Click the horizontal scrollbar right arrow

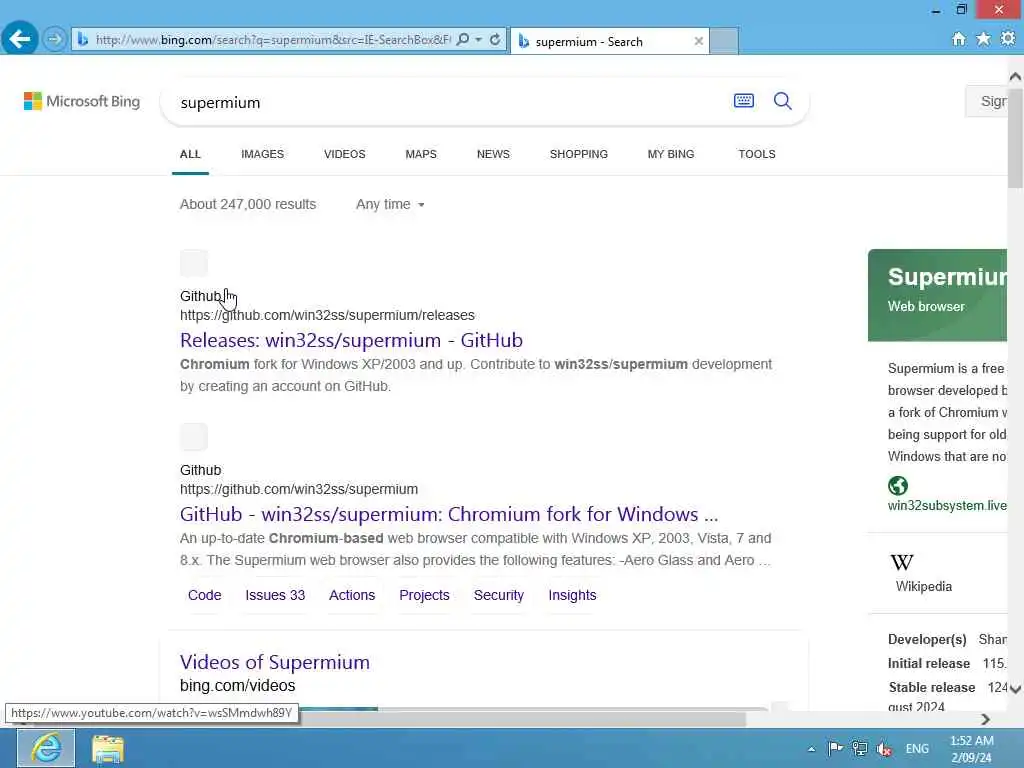pos(985,719)
